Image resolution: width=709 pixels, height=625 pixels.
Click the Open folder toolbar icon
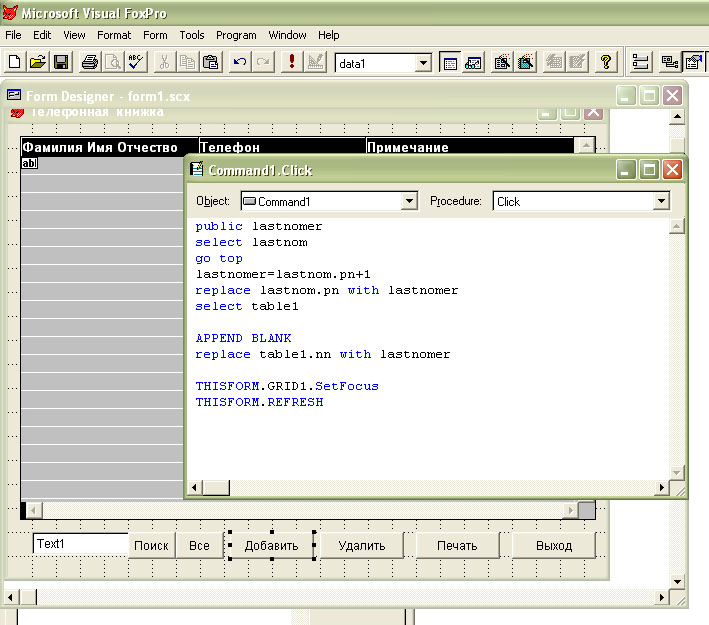pos(38,62)
